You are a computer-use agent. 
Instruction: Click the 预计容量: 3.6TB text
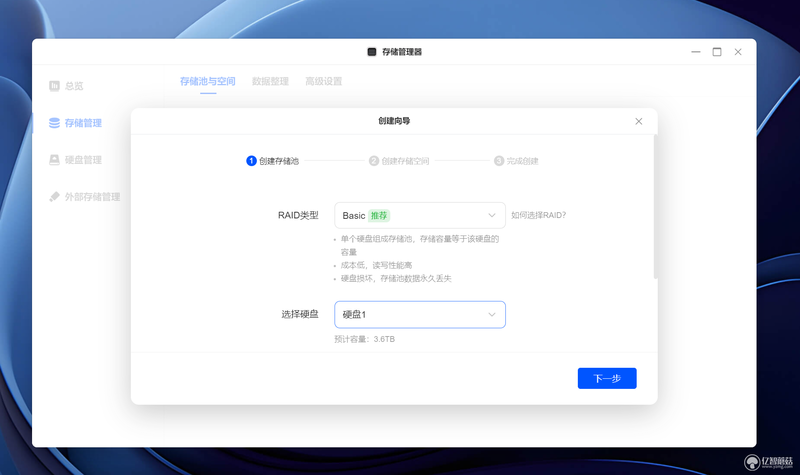364,339
